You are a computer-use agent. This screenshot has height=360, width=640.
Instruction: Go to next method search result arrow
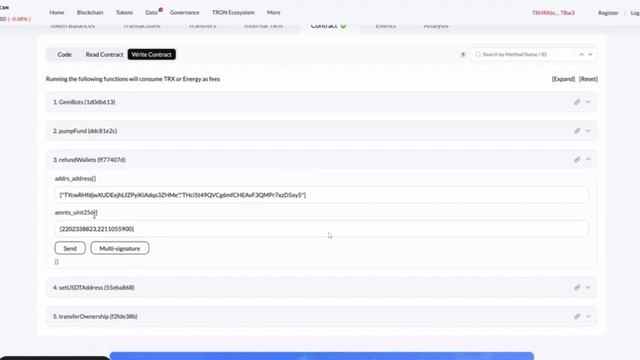point(590,54)
